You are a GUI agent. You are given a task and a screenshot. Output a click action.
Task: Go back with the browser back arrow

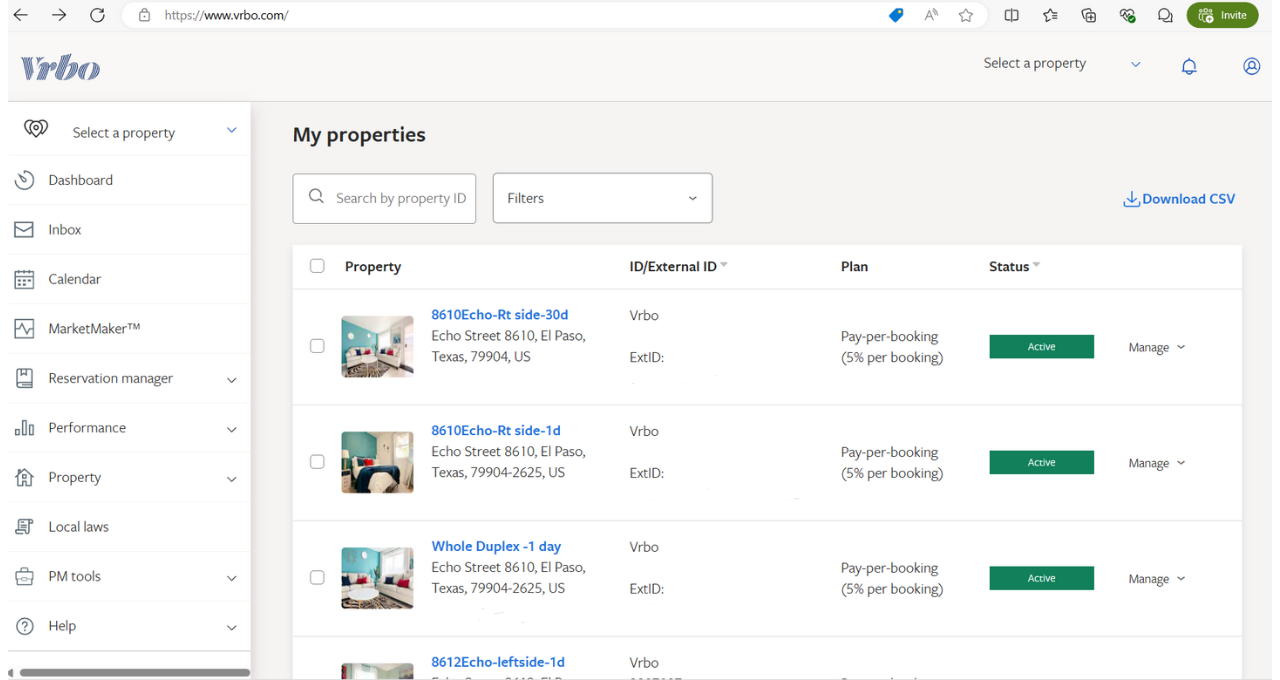pos(20,15)
